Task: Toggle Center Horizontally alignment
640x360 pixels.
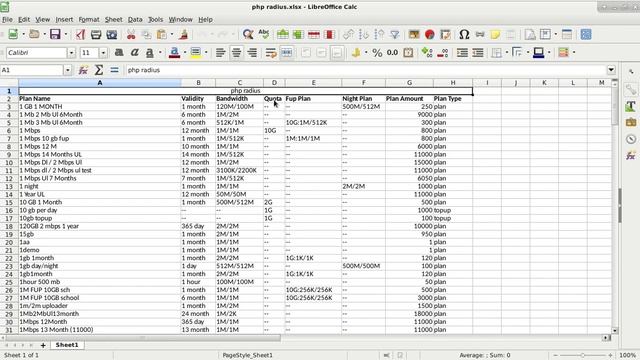Action: [236, 53]
